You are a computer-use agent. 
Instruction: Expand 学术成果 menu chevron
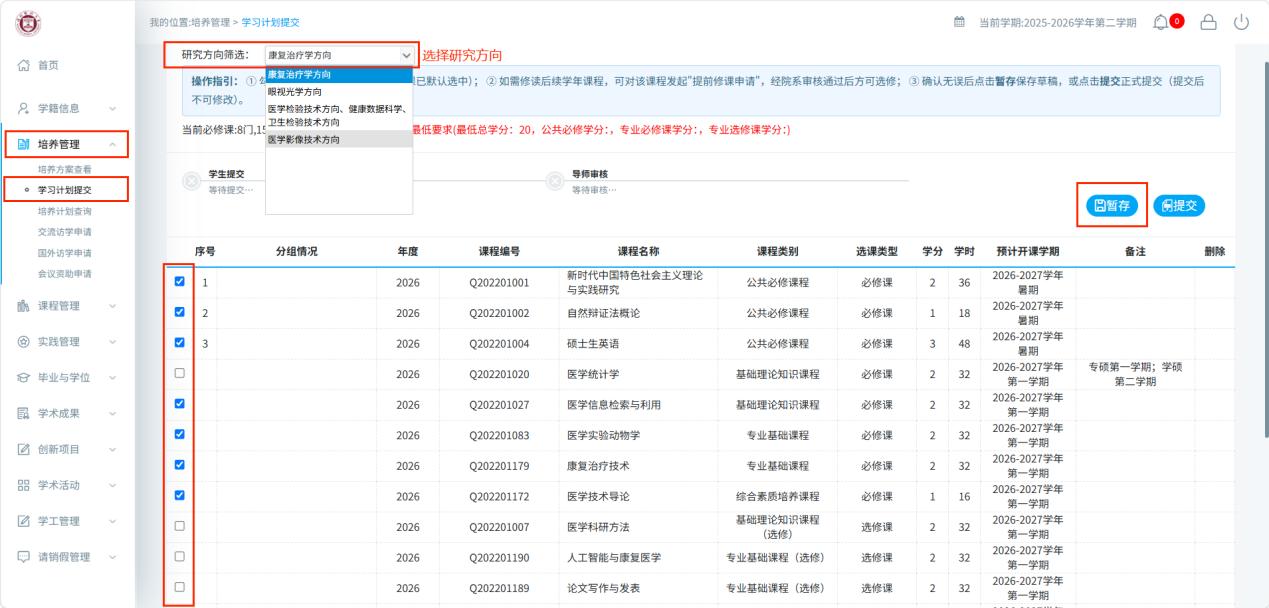coord(111,414)
